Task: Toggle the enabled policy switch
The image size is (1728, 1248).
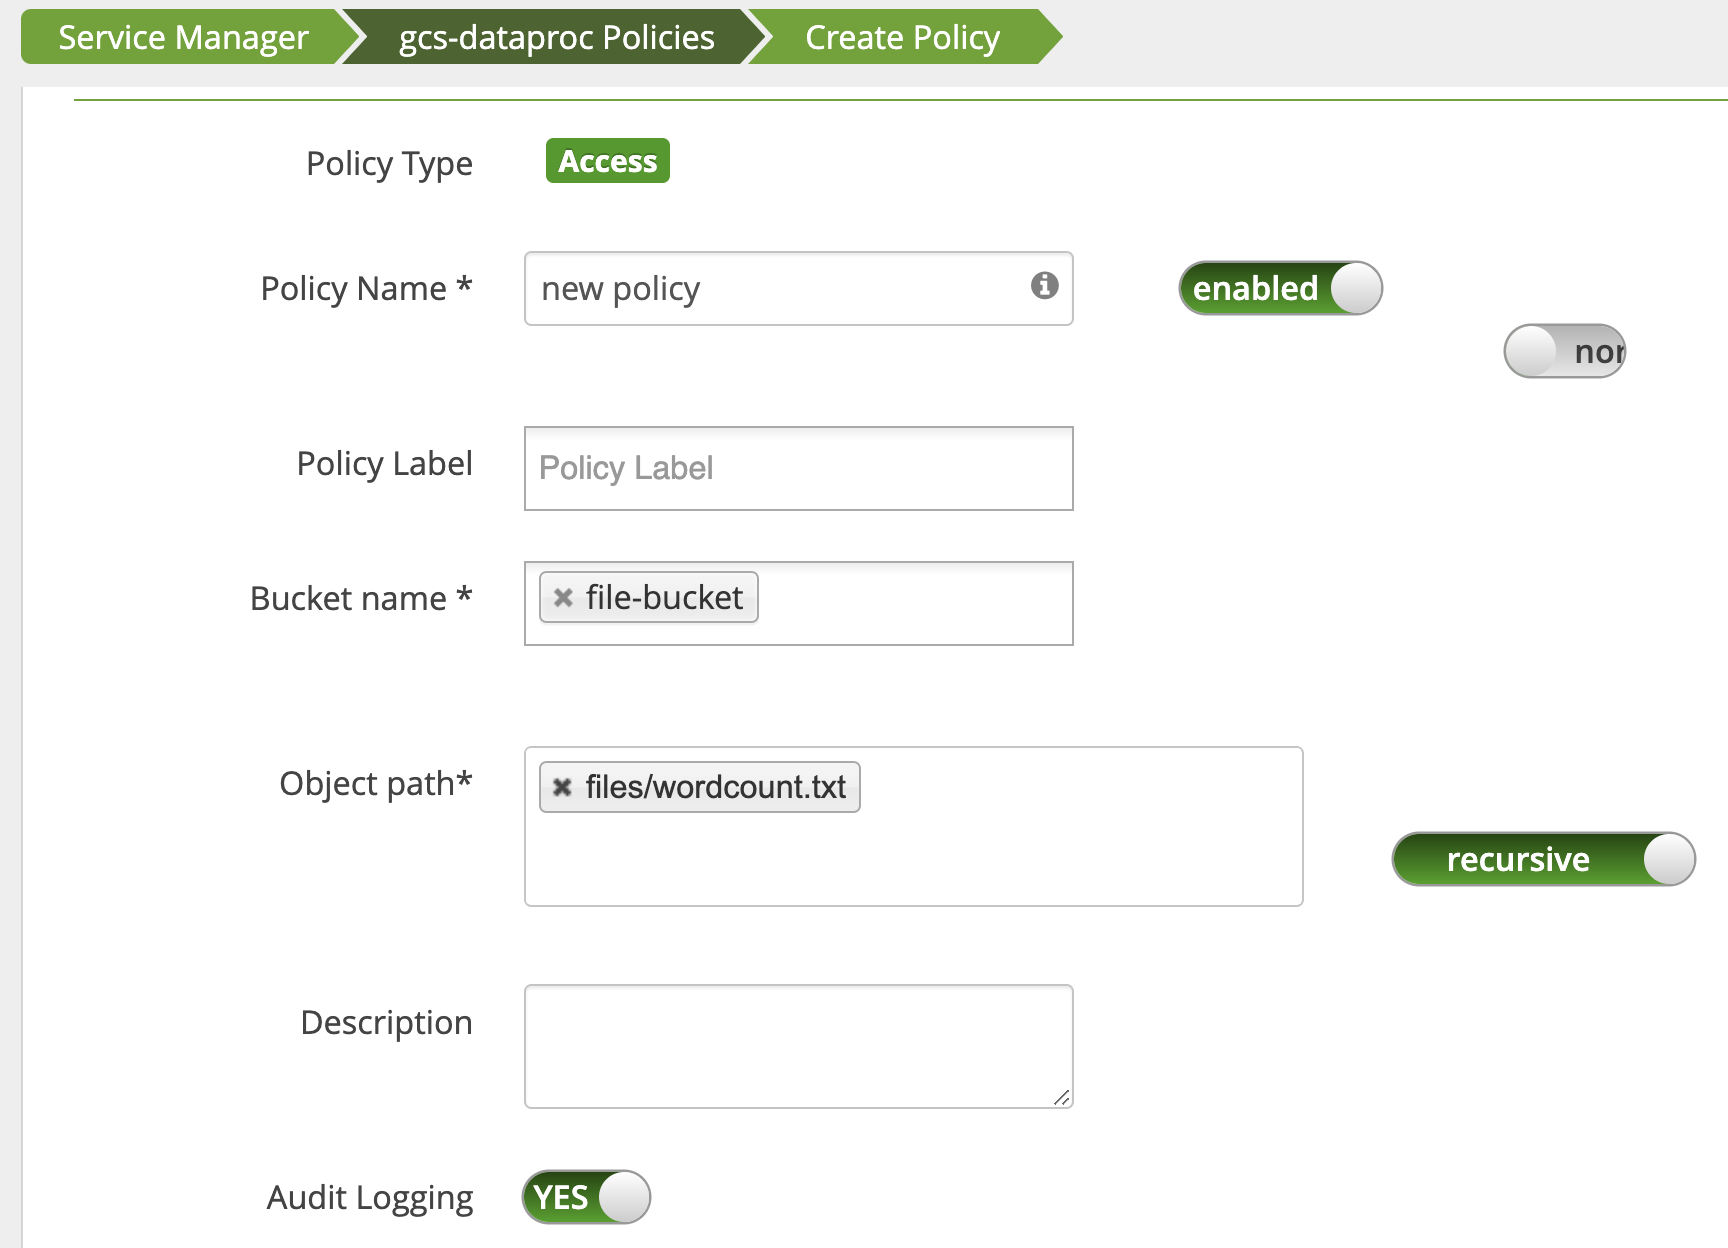Action: coord(1280,289)
